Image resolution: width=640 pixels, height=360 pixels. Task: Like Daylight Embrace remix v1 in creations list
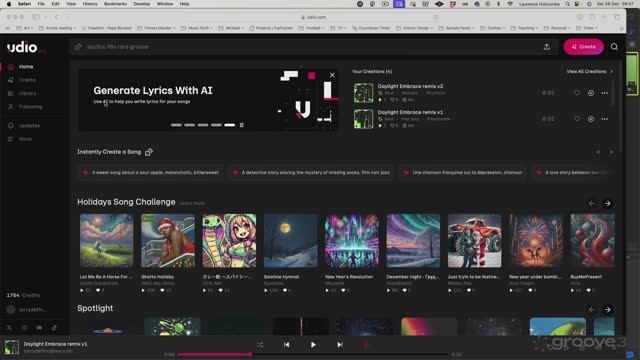point(577,119)
